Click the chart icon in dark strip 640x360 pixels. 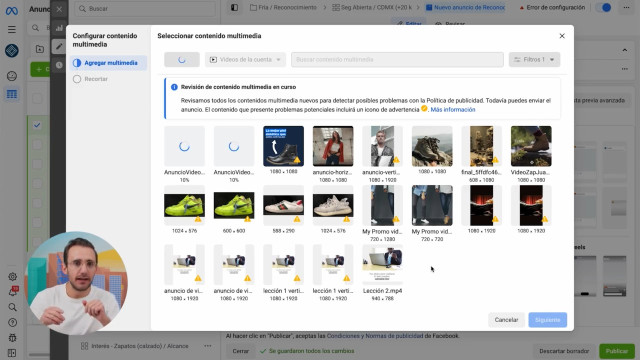tap(59, 28)
